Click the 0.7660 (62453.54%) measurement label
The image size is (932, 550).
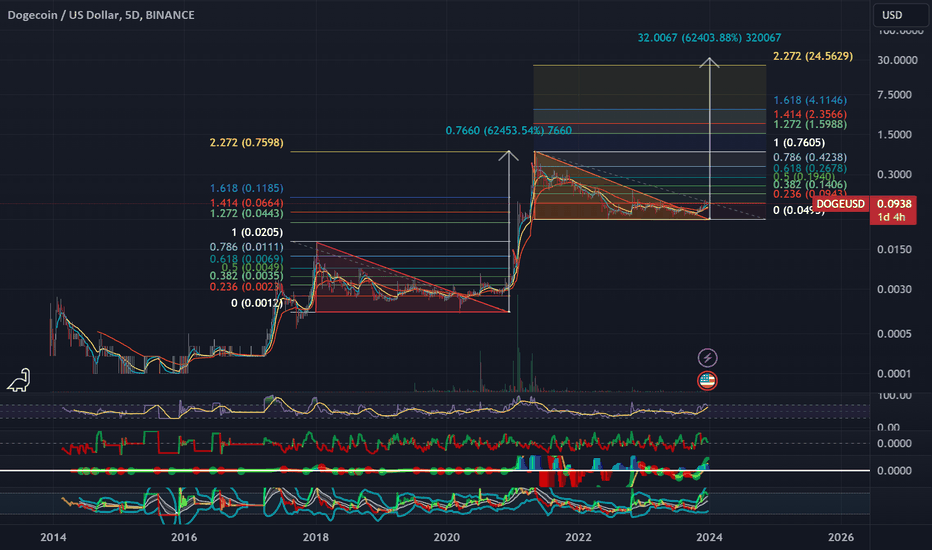[x=509, y=131]
